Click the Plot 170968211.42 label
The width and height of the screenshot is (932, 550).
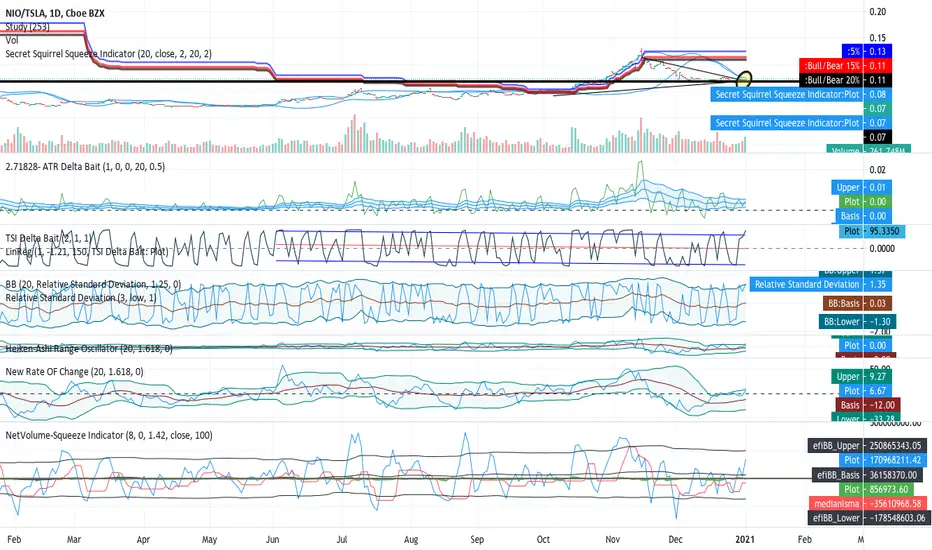point(883,460)
